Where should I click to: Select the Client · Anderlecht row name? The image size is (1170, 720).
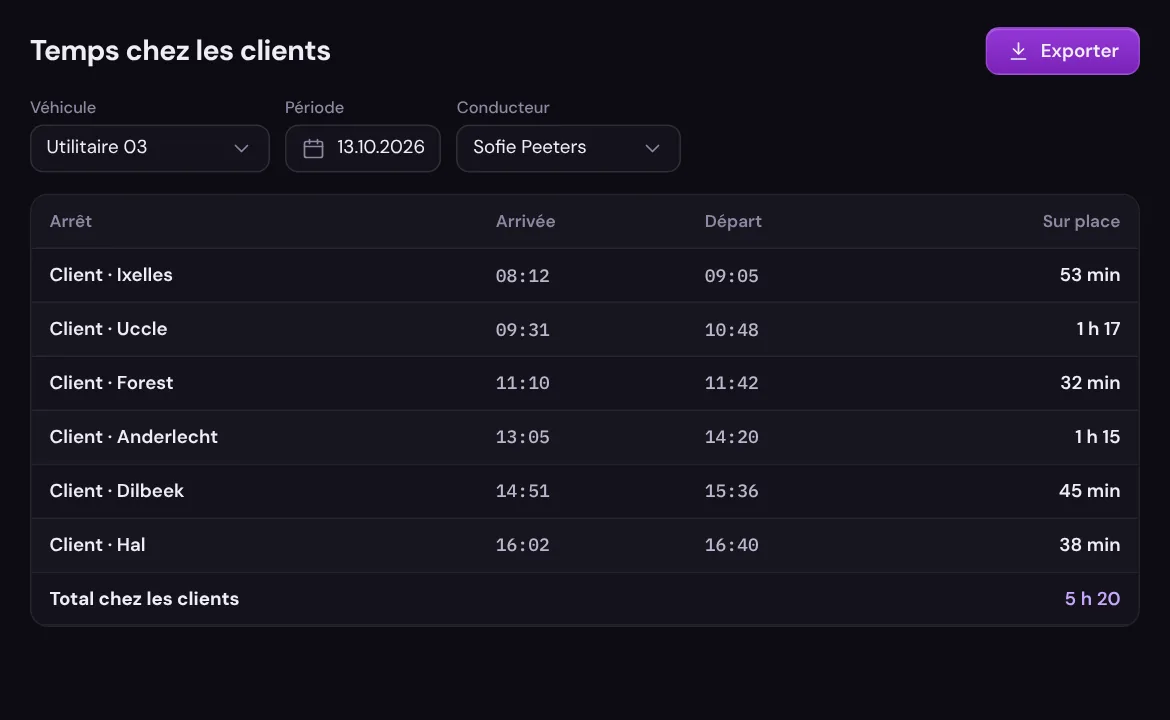tap(134, 436)
